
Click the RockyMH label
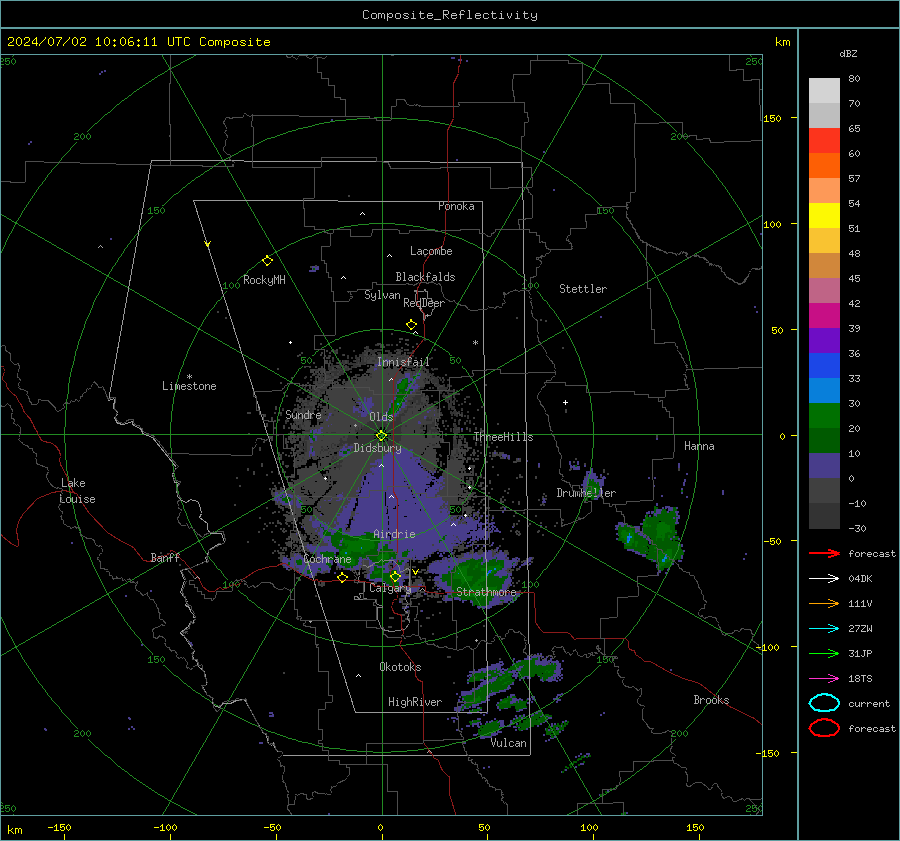click(264, 280)
